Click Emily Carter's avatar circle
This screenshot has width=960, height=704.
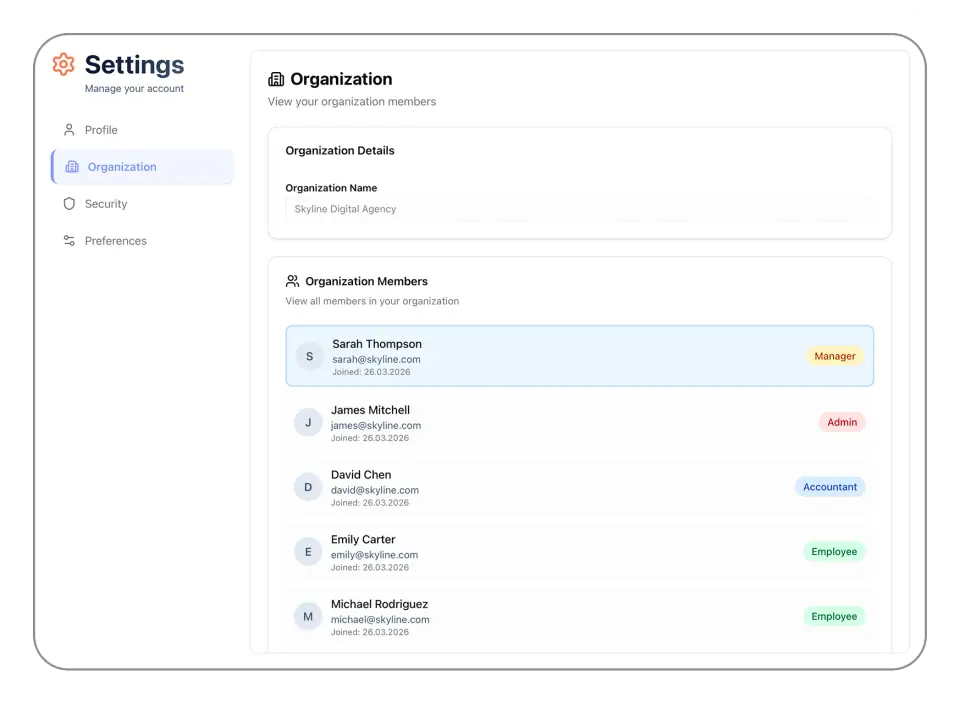tap(308, 551)
